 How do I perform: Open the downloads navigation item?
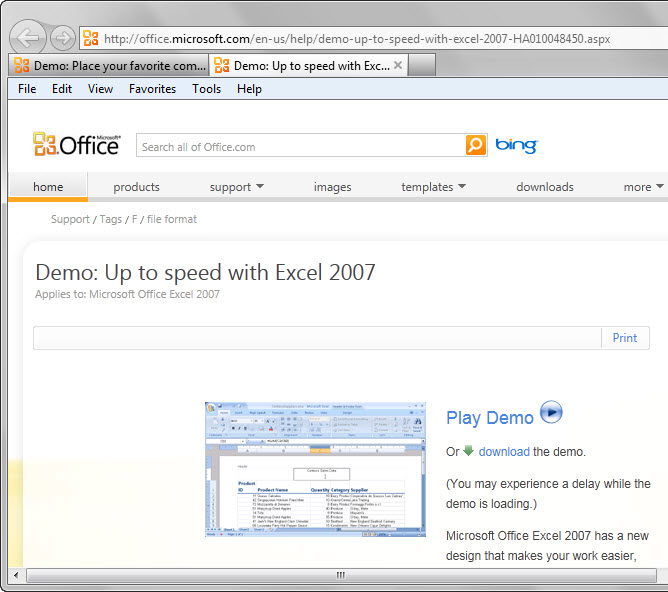point(545,187)
